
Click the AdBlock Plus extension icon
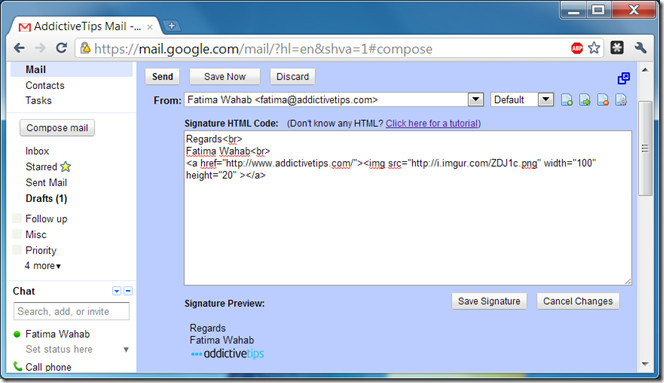pos(577,48)
